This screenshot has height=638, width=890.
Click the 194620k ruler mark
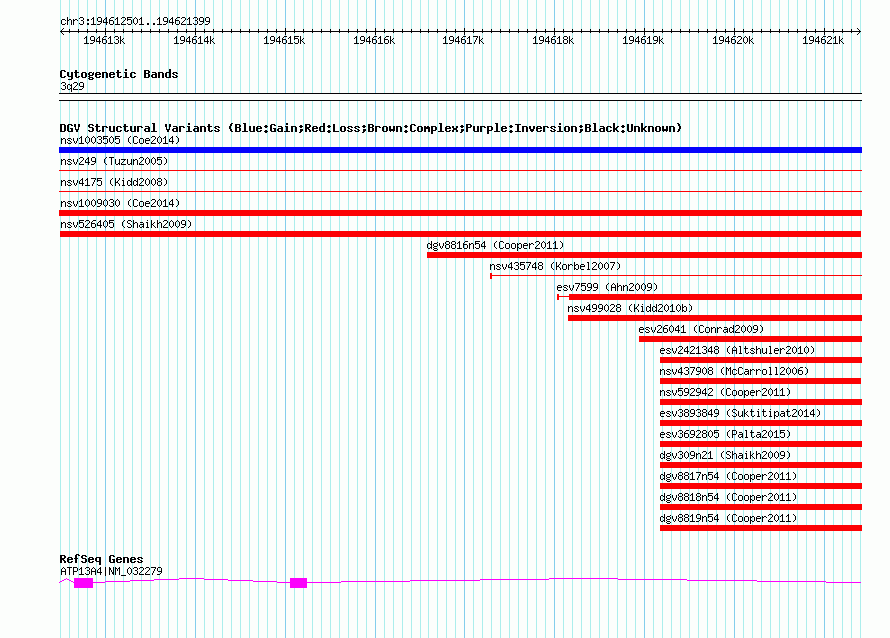tap(733, 40)
